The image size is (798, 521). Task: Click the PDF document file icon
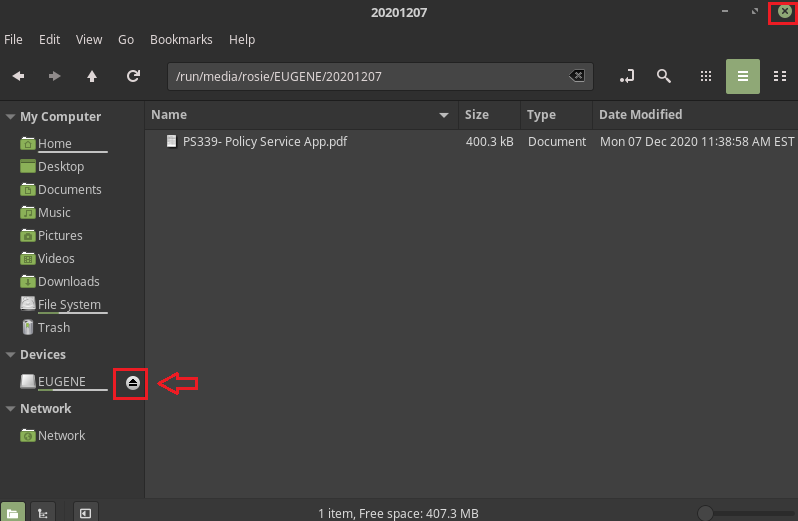(172, 141)
